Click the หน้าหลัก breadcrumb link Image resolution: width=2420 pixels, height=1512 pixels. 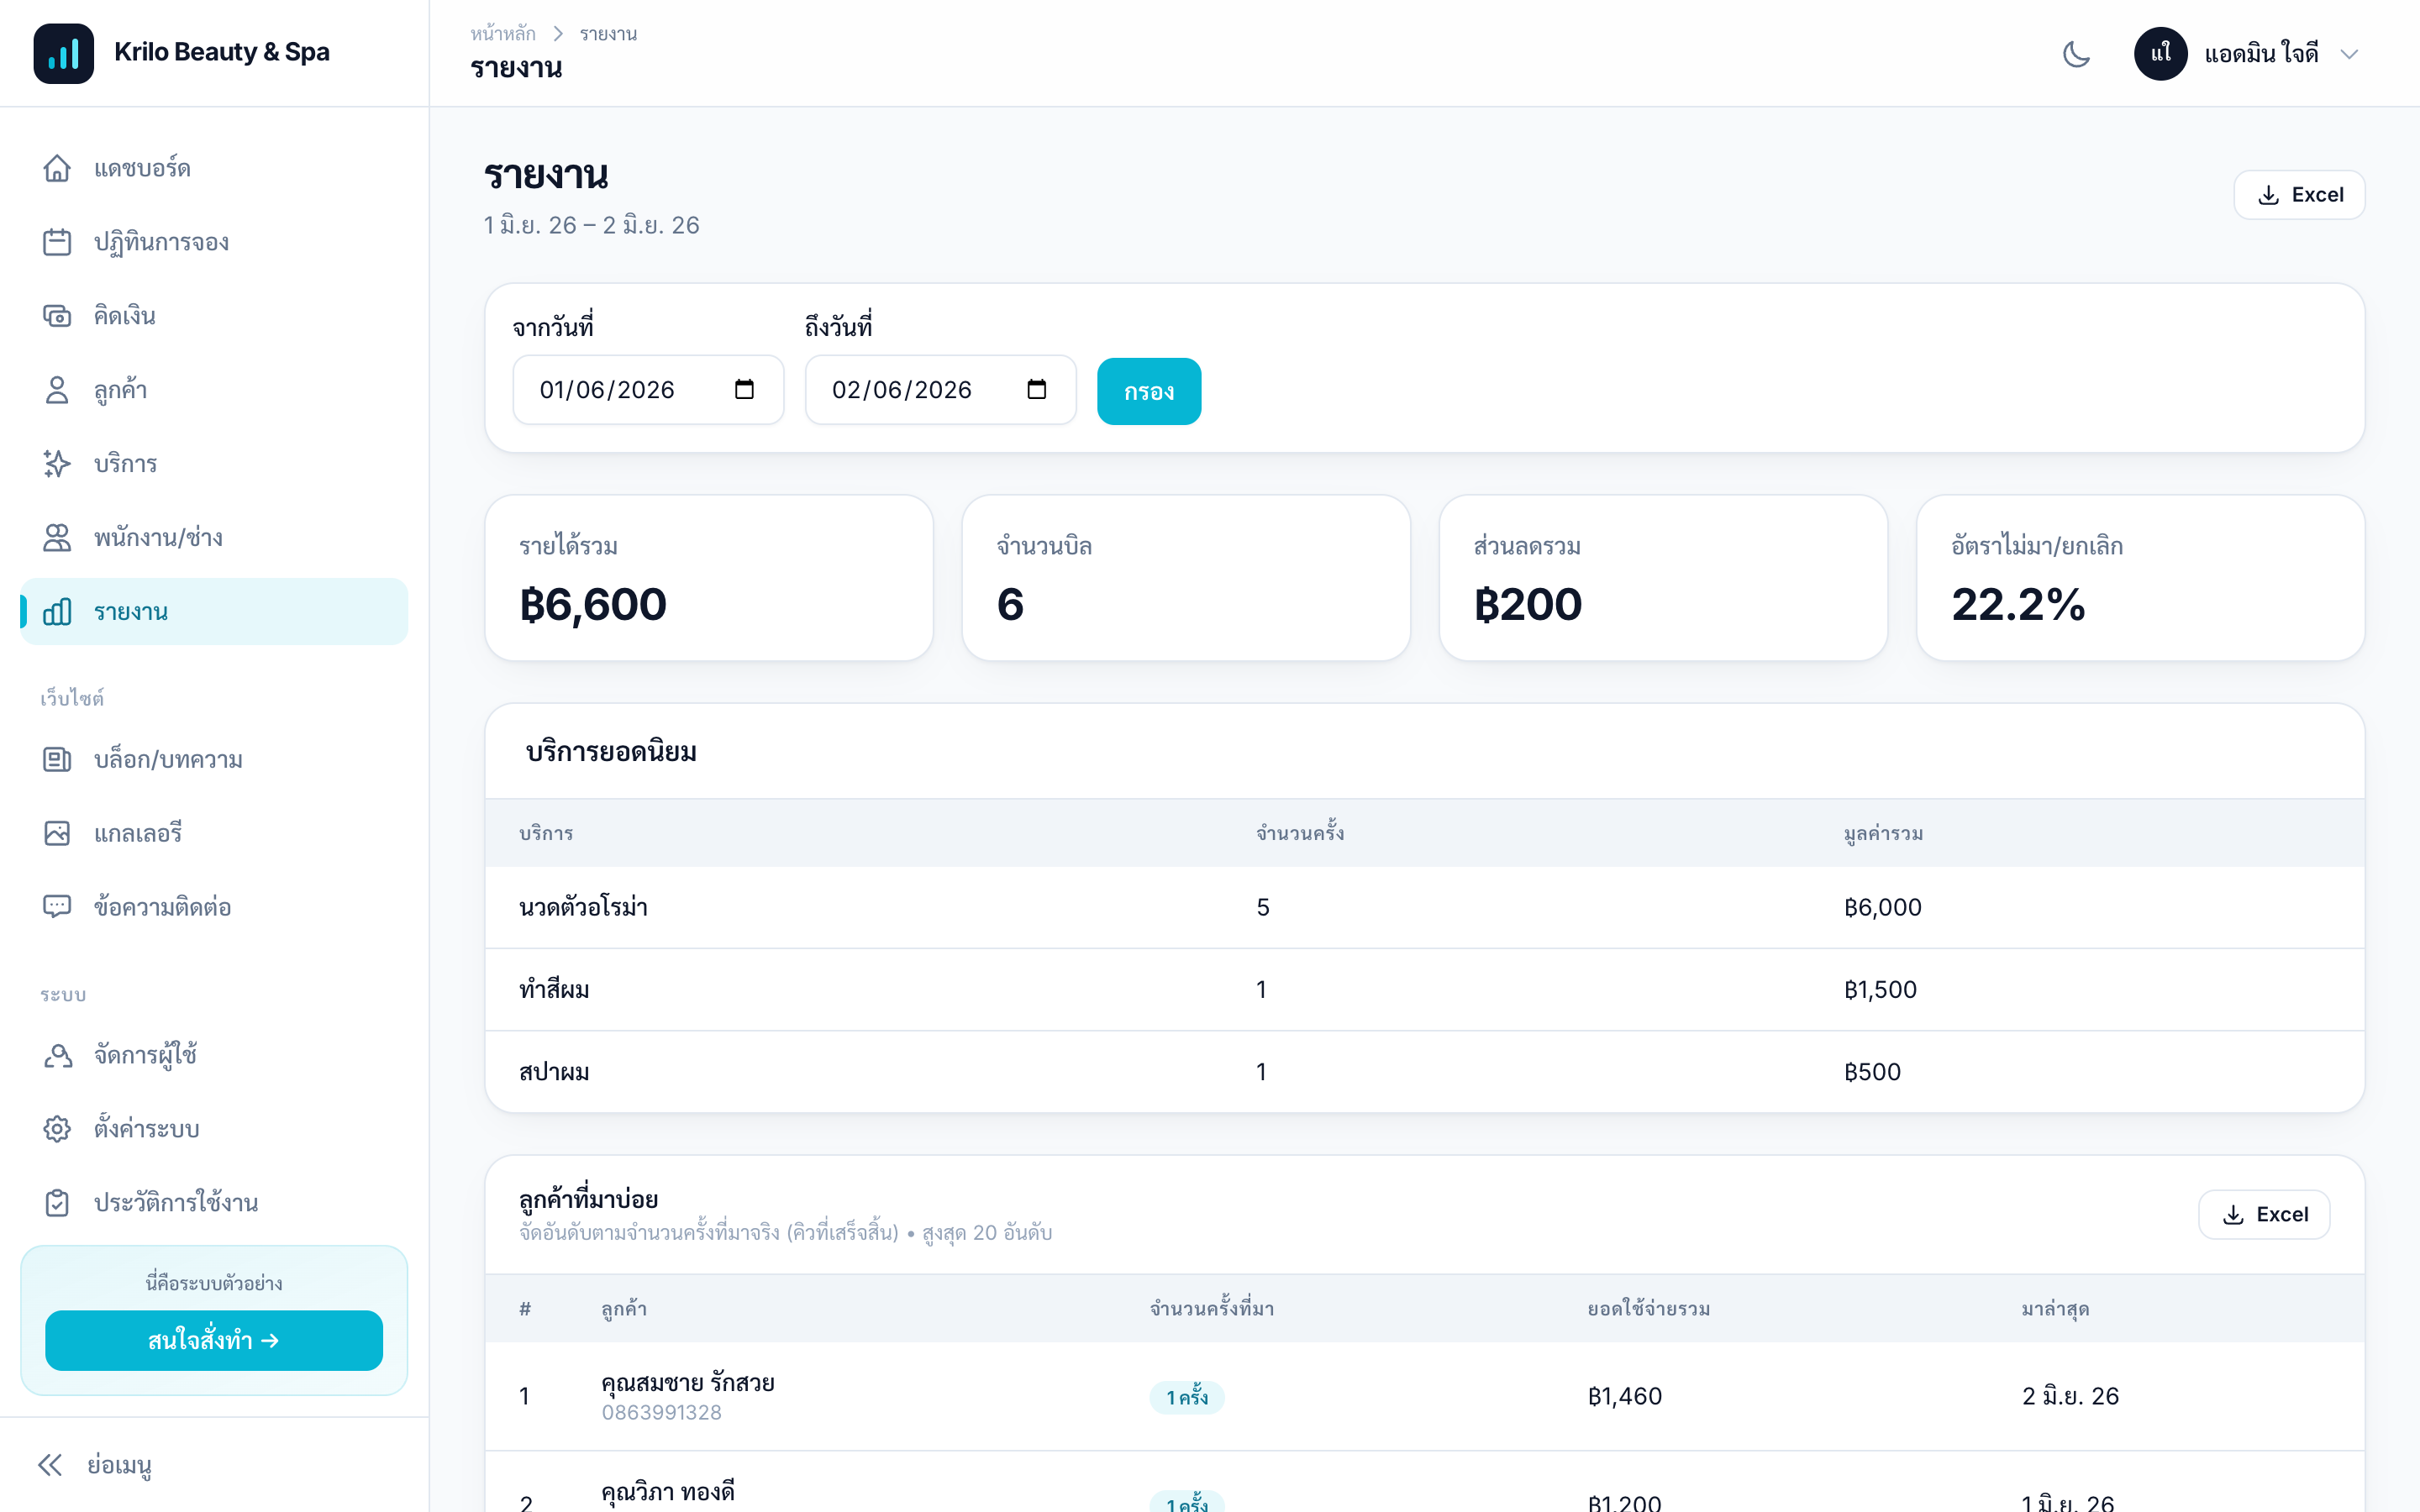[503, 34]
